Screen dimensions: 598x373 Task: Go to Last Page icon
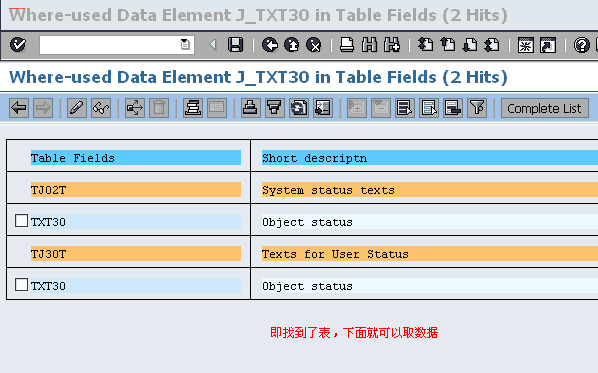click(x=492, y=45)
